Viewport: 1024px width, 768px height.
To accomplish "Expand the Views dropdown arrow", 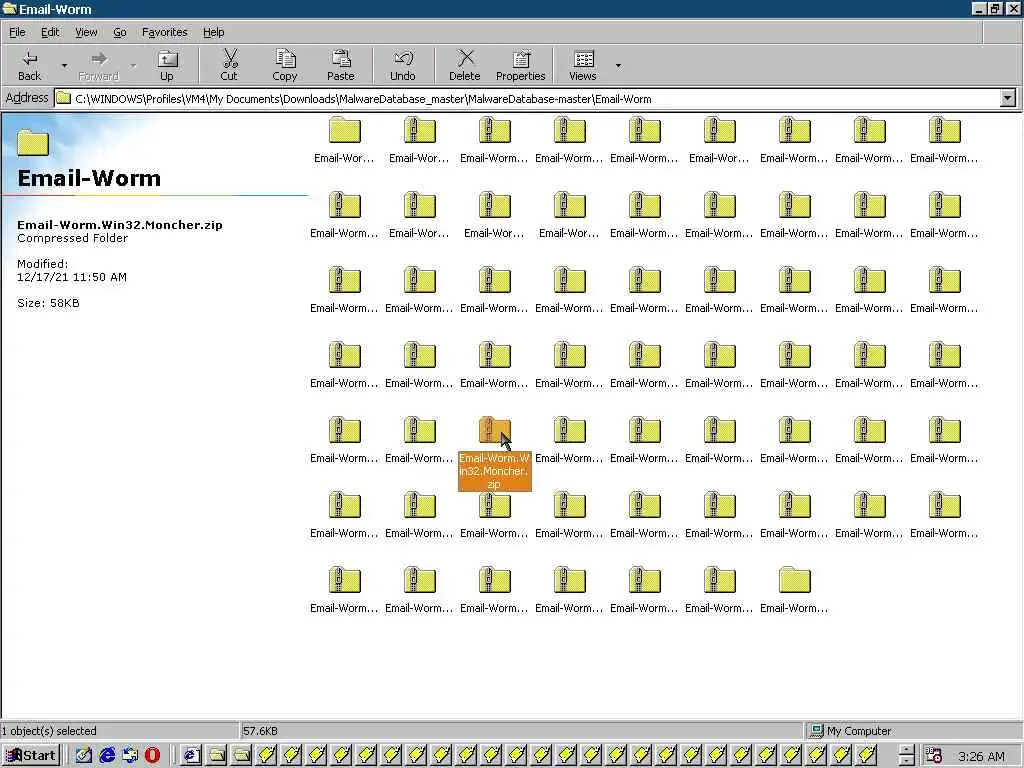I will point(618,65).
